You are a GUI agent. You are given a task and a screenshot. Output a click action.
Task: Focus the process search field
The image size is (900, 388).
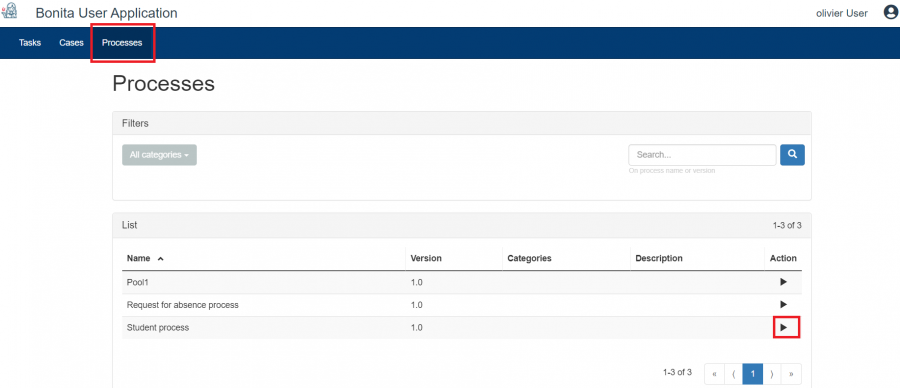[703, 154]
